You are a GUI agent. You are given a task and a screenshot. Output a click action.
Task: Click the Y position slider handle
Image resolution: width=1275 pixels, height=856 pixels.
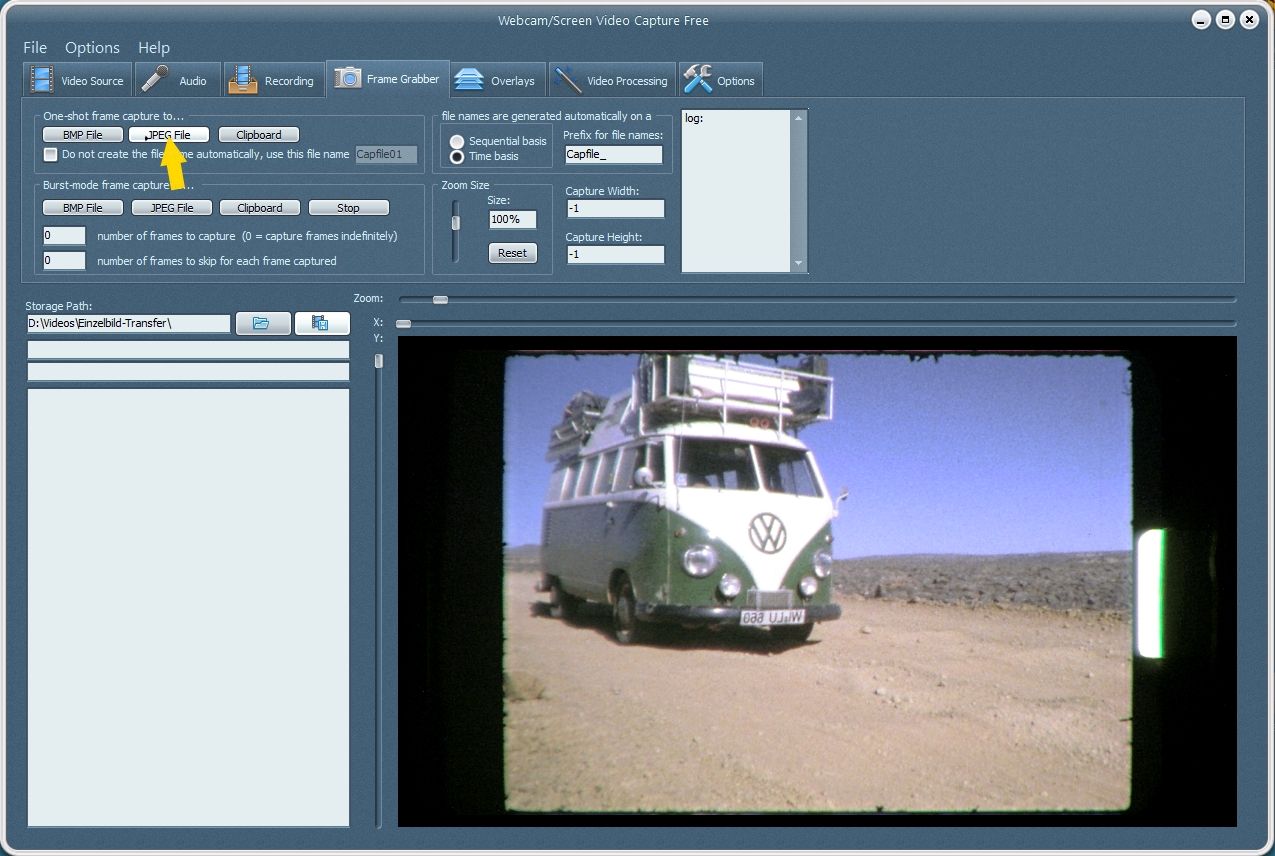point(379,361)
